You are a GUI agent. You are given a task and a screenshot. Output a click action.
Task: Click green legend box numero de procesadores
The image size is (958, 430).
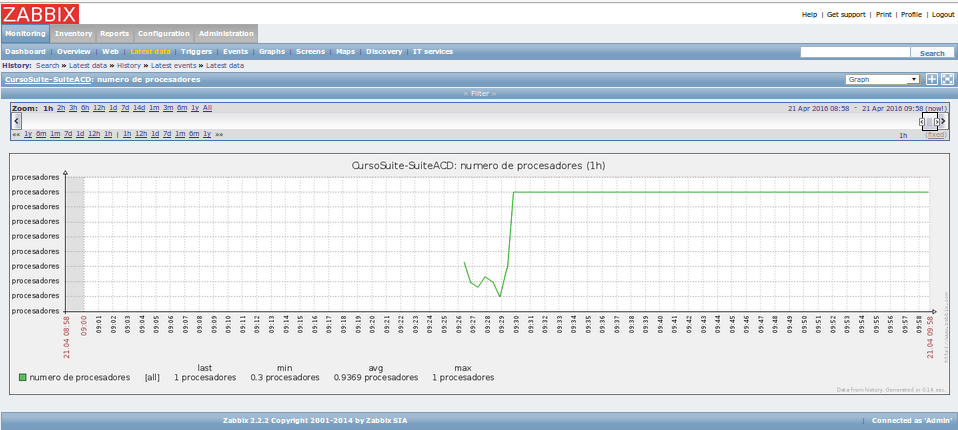point(23,377)
